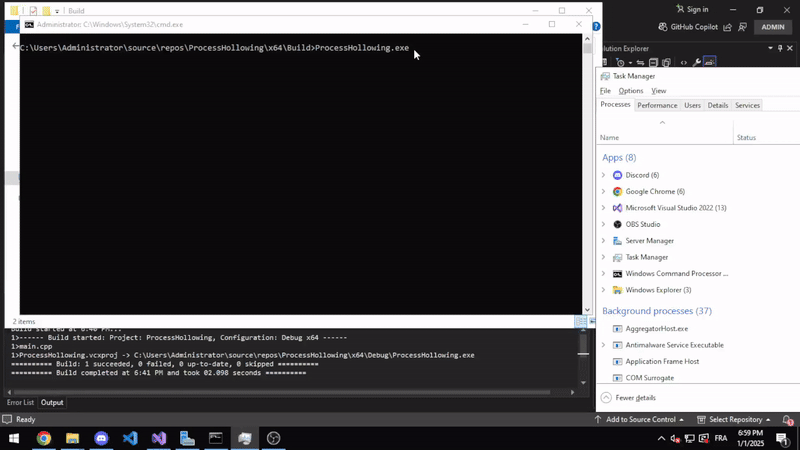Expand Windows Command Processor entry
The image size is (800, 450).
click(604, 273)
